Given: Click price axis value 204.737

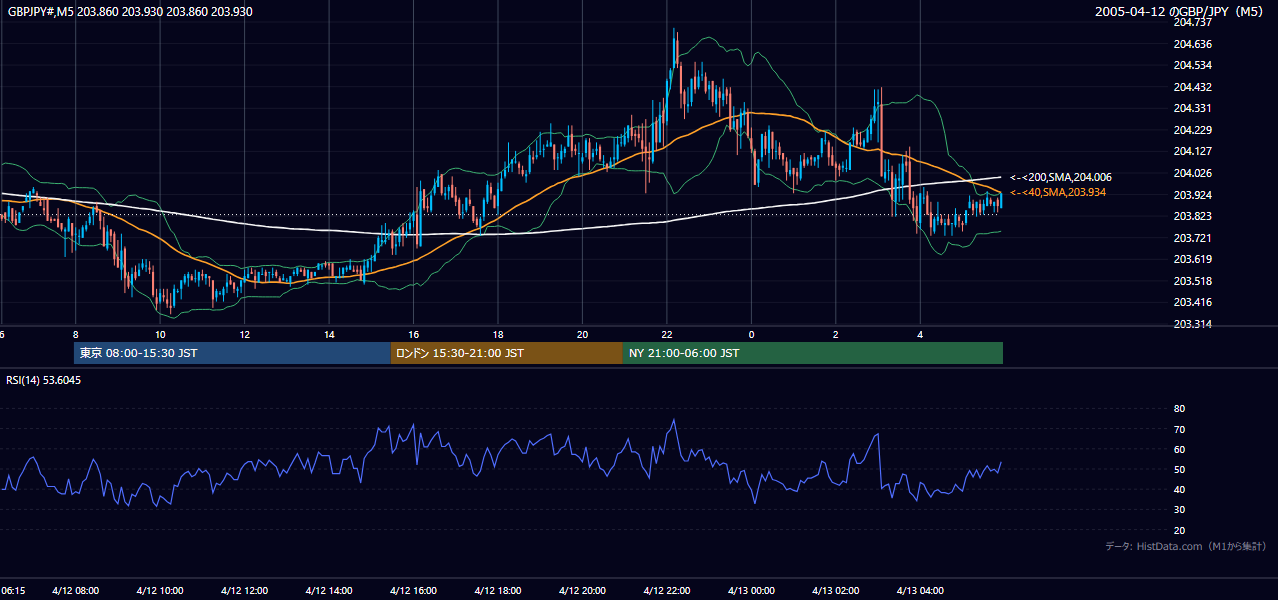Looking at the screenshot, I should (x=1192, y=22).
